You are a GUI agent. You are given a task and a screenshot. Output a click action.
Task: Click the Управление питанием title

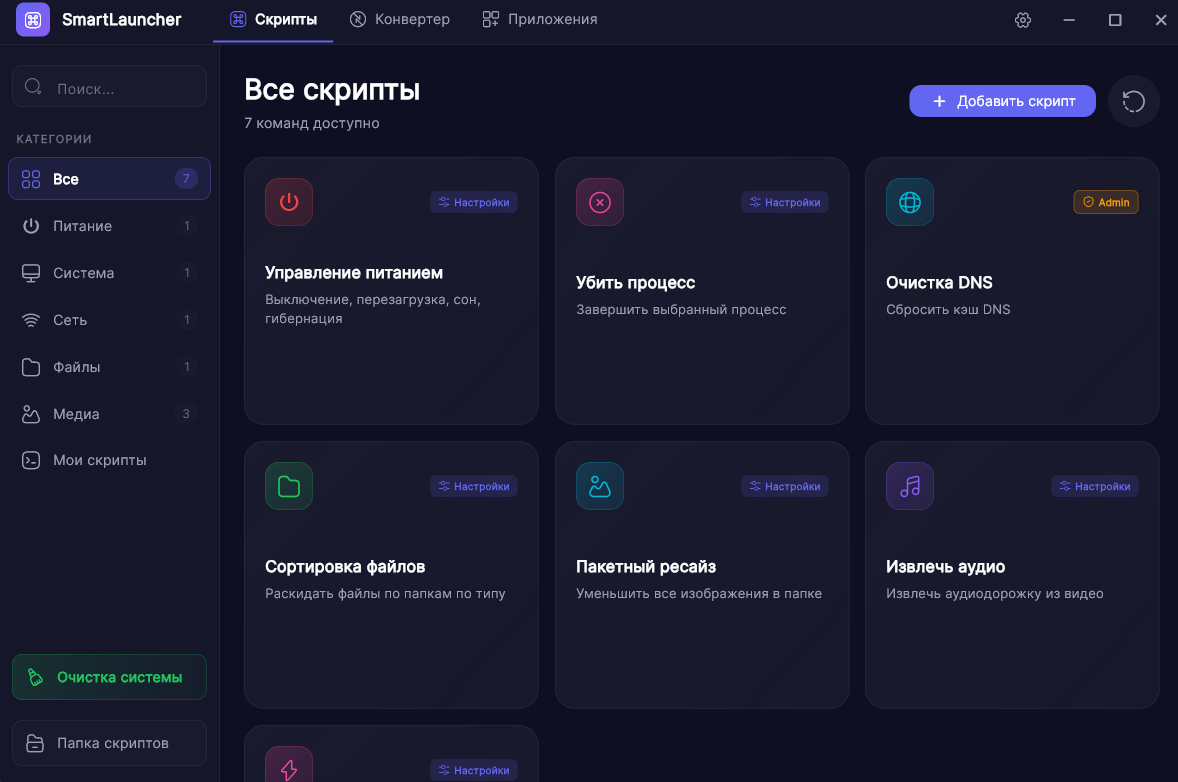354,273
